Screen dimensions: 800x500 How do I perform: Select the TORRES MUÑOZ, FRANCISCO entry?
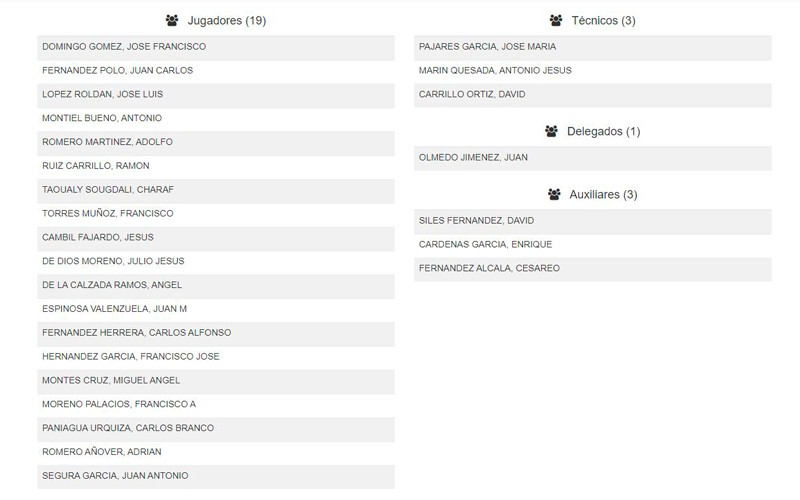[216, 214]
